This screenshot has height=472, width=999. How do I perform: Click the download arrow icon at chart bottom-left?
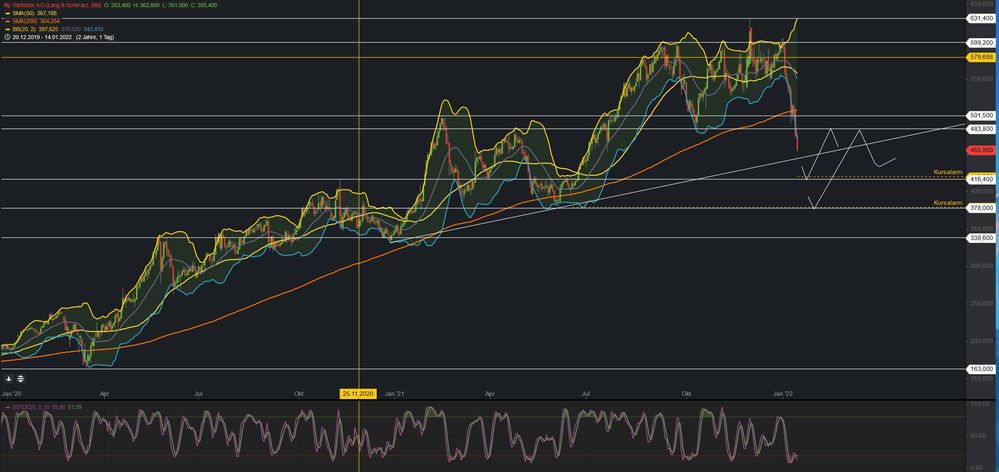click(7, 379)
